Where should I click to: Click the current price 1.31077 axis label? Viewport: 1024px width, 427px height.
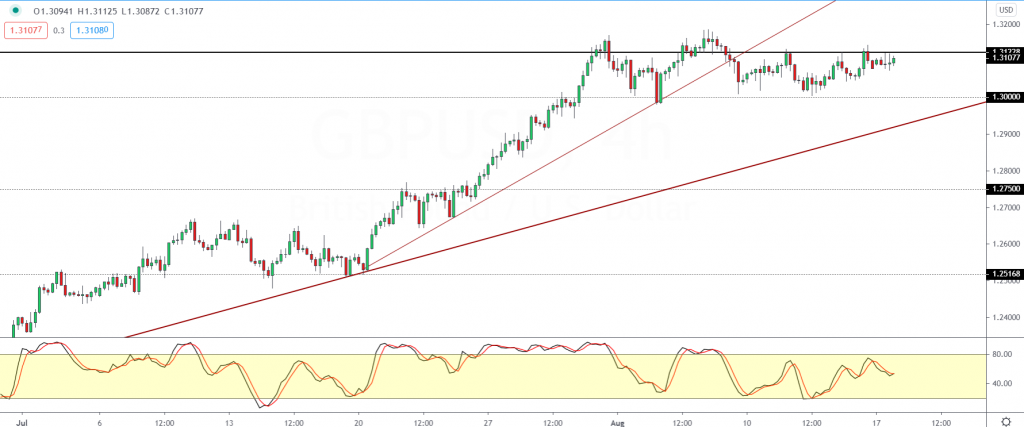coord(1006,58)
